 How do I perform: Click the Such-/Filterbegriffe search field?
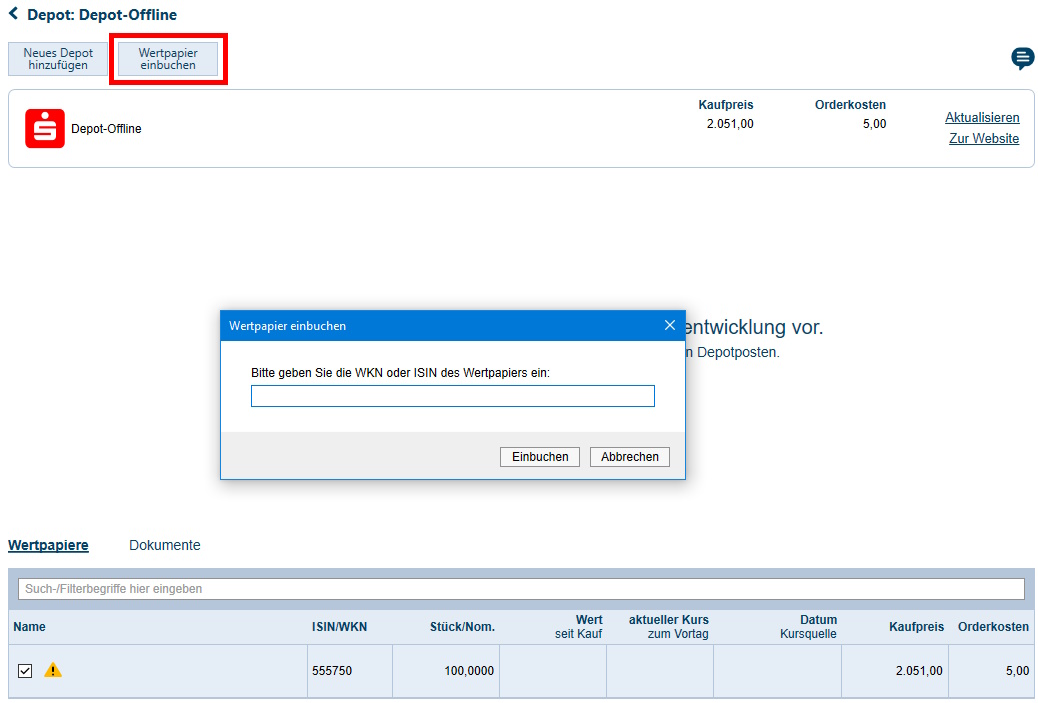coord(520,589)
